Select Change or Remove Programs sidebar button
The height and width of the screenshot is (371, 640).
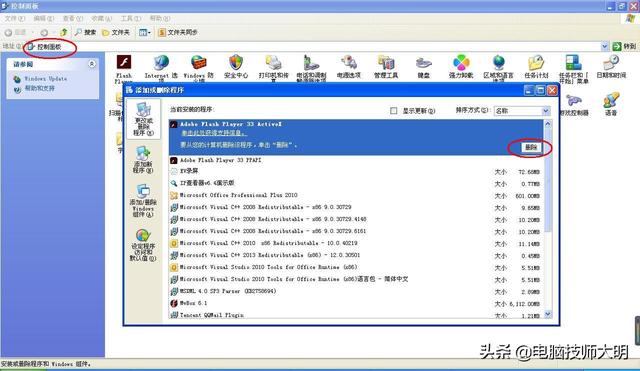pyautogui.click(x=143, y=119)
